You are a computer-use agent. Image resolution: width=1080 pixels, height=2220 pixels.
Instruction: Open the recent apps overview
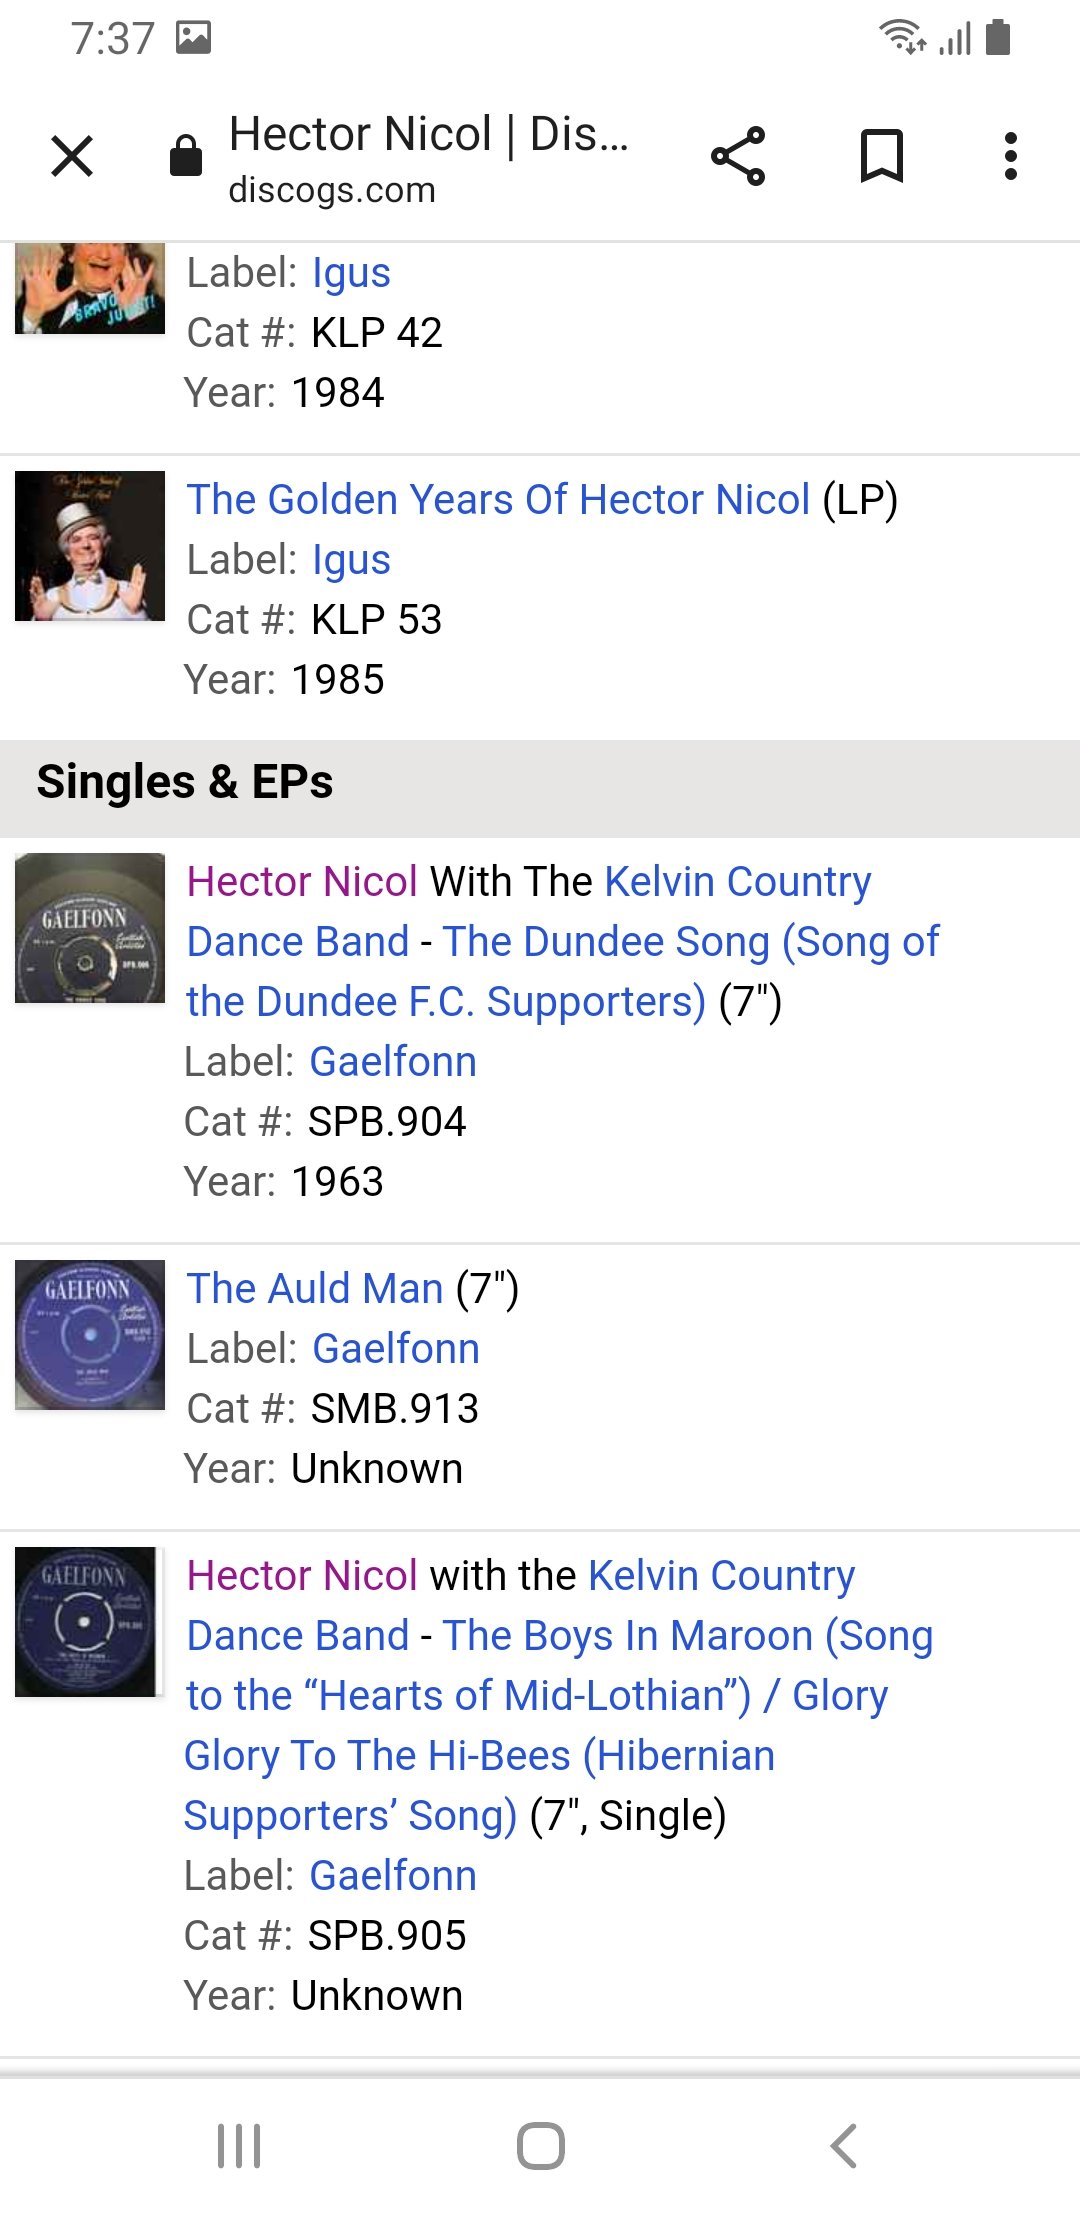[x=239, y=2145]
